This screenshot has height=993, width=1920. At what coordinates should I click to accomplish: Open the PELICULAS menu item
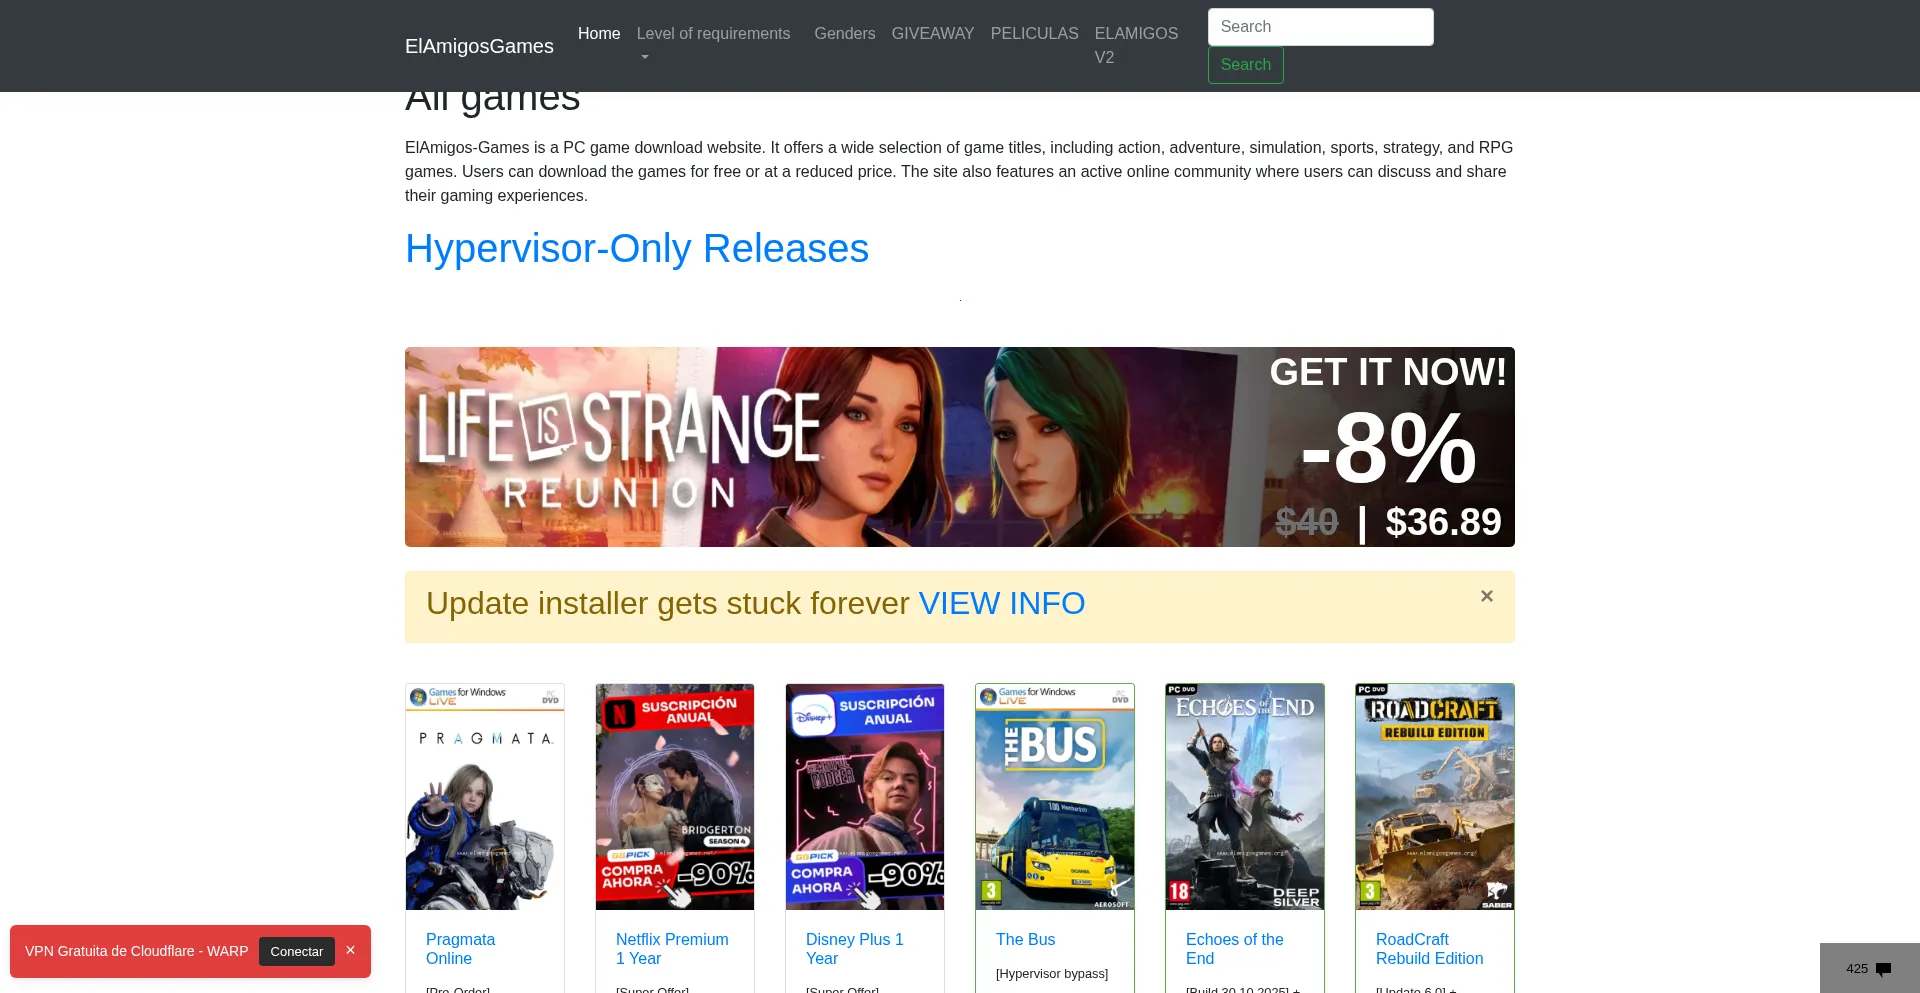pos(1035,34)
